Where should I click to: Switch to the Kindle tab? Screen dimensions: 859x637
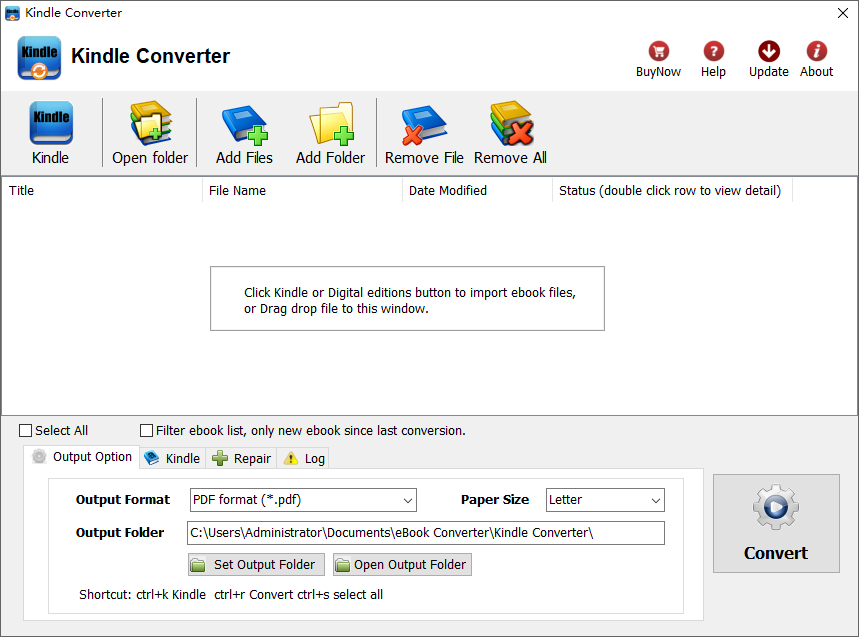[x=173, y=458]
